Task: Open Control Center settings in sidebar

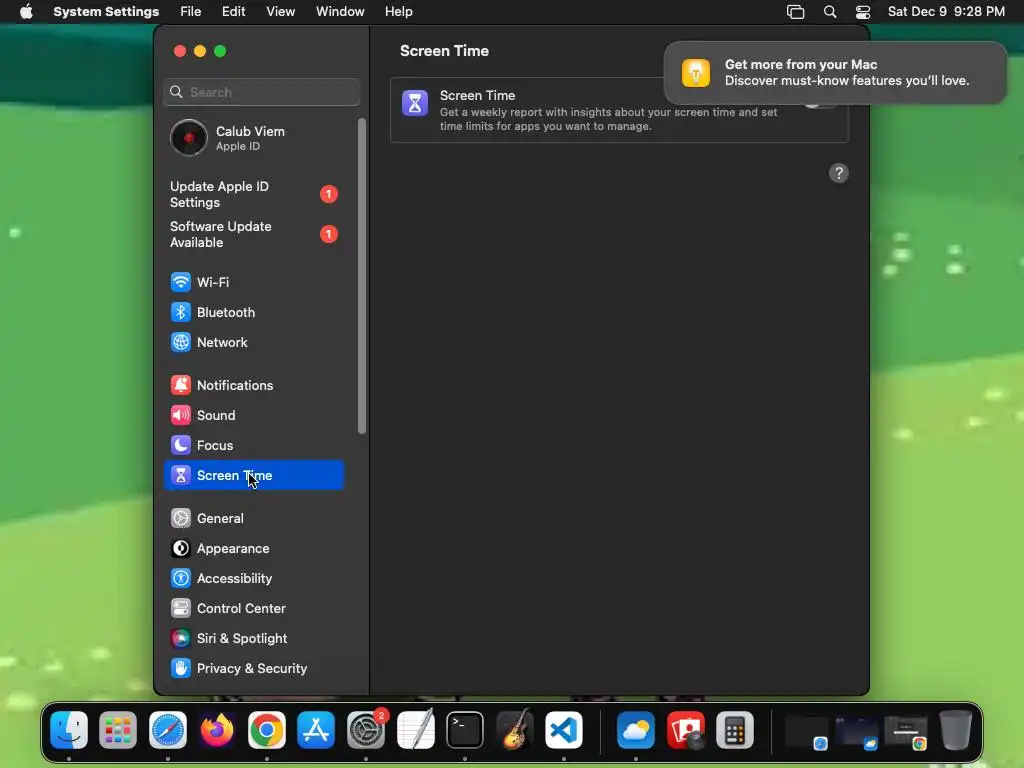Action: coord(253,609)
